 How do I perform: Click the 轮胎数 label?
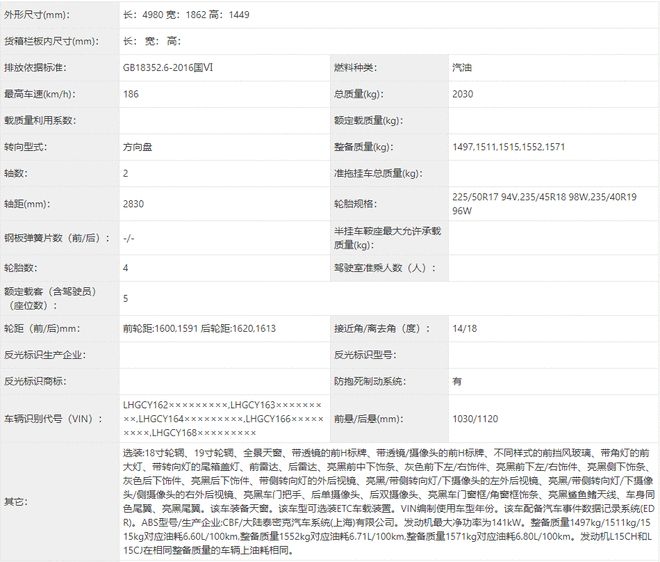pos(21,268)
